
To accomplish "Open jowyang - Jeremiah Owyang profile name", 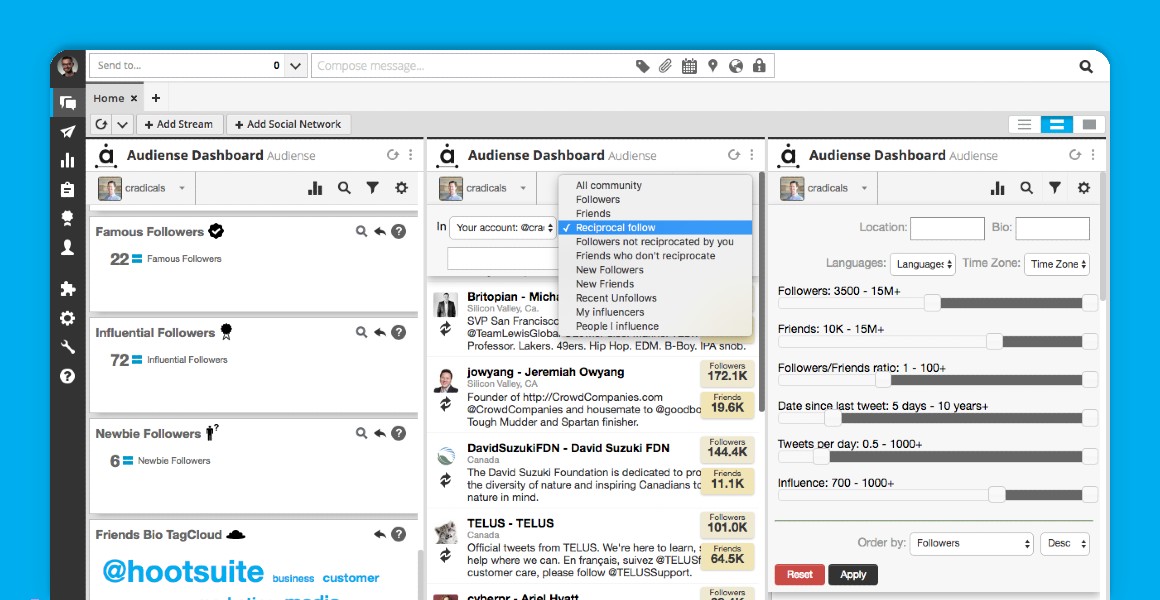I will click(x=546, y=372).
